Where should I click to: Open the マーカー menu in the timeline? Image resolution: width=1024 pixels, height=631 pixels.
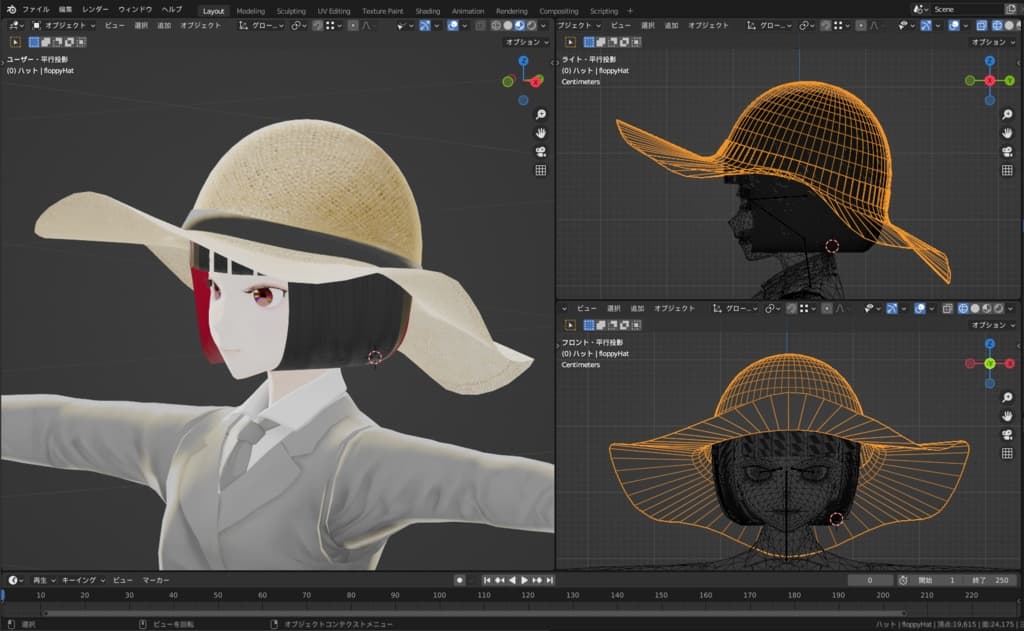point(155,580)
